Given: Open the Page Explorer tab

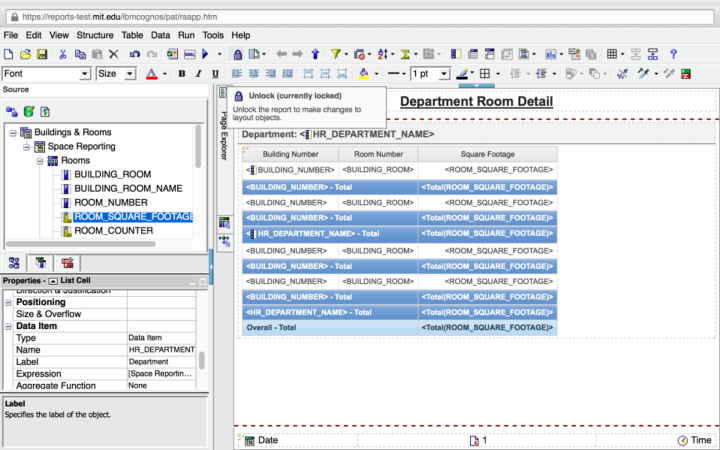Looking at the screenshot, I should (x=223, y=138).
